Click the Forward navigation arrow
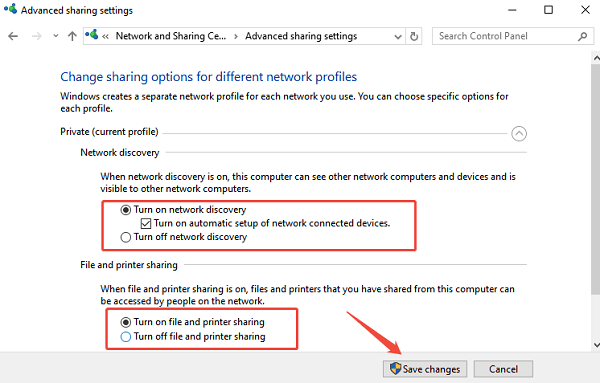 tap(37, 36)
